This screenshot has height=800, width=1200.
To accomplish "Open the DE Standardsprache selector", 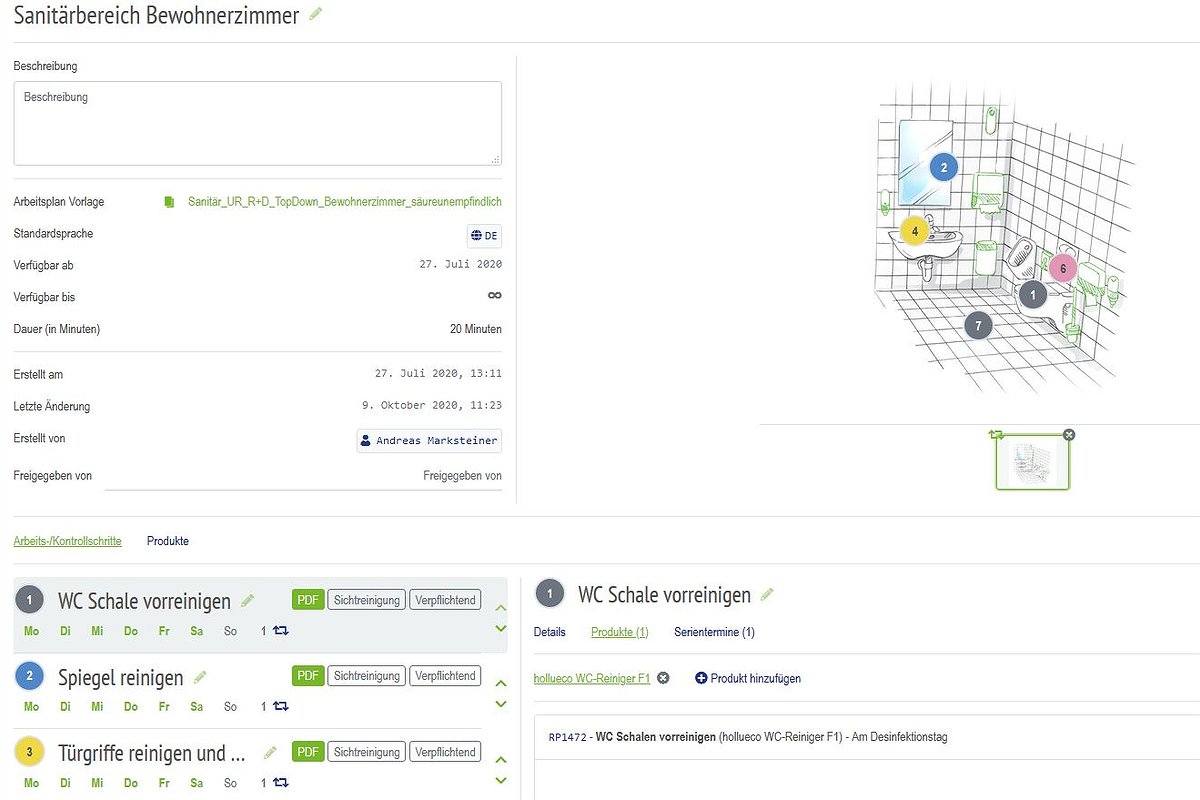I will (484, 236).
